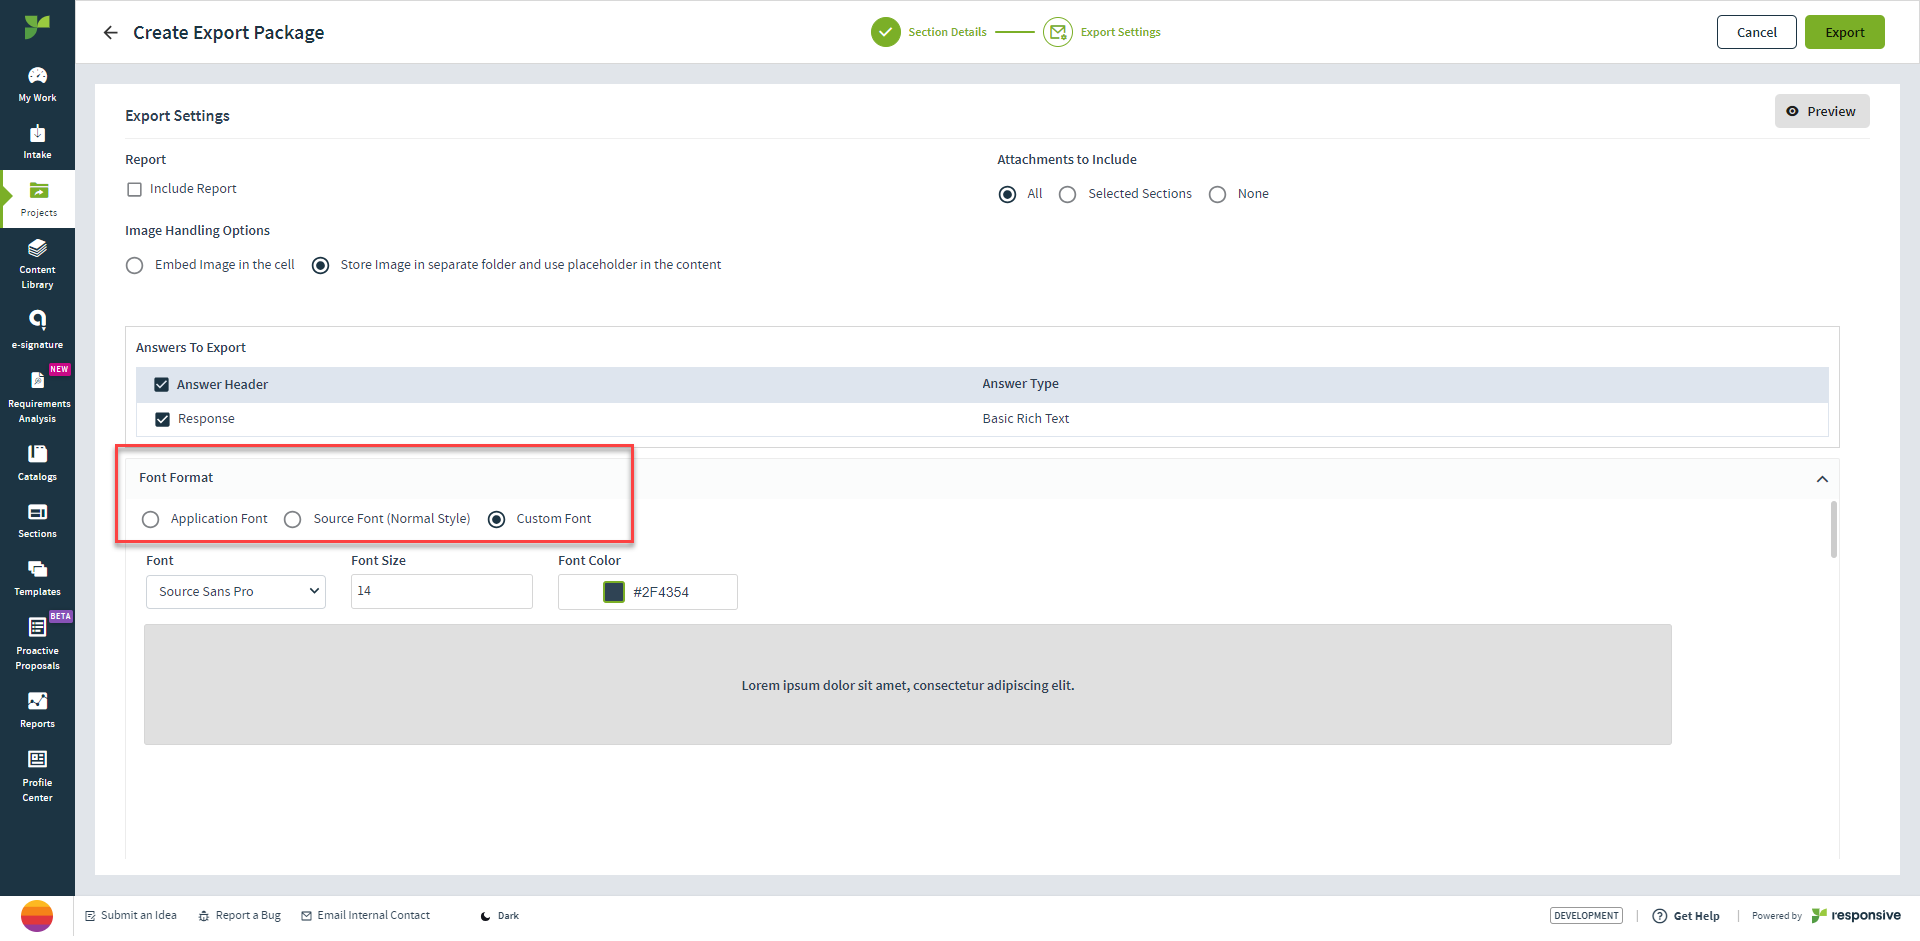Click the back arrow near Create Export Package
This screenshot has height=941, width=1920.
coord(110,32)
